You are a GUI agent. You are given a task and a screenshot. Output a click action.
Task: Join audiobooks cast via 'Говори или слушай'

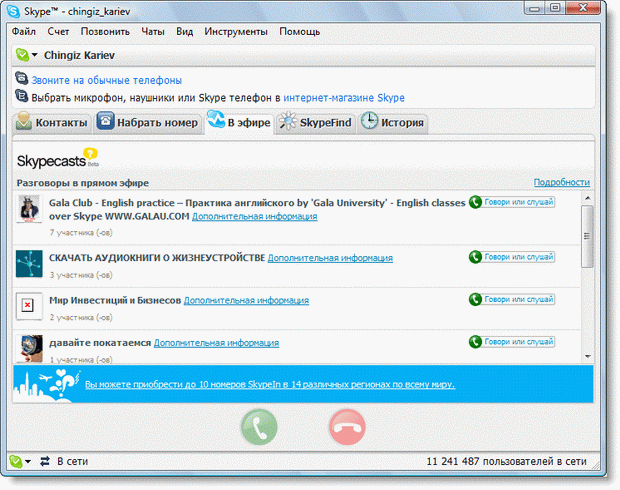[x=512, y=257]
